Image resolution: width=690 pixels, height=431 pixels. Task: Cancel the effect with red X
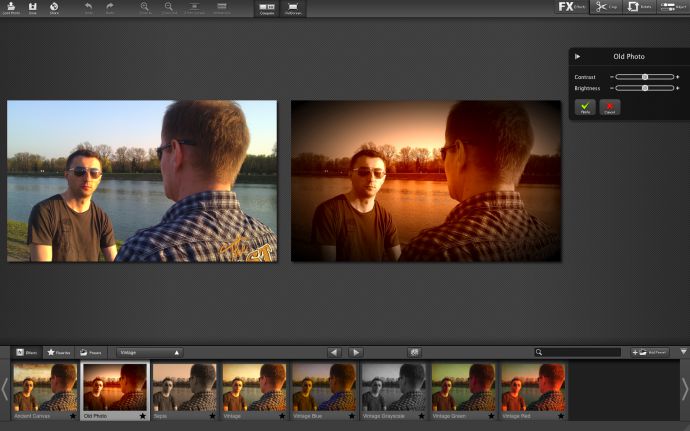[609, 107]
